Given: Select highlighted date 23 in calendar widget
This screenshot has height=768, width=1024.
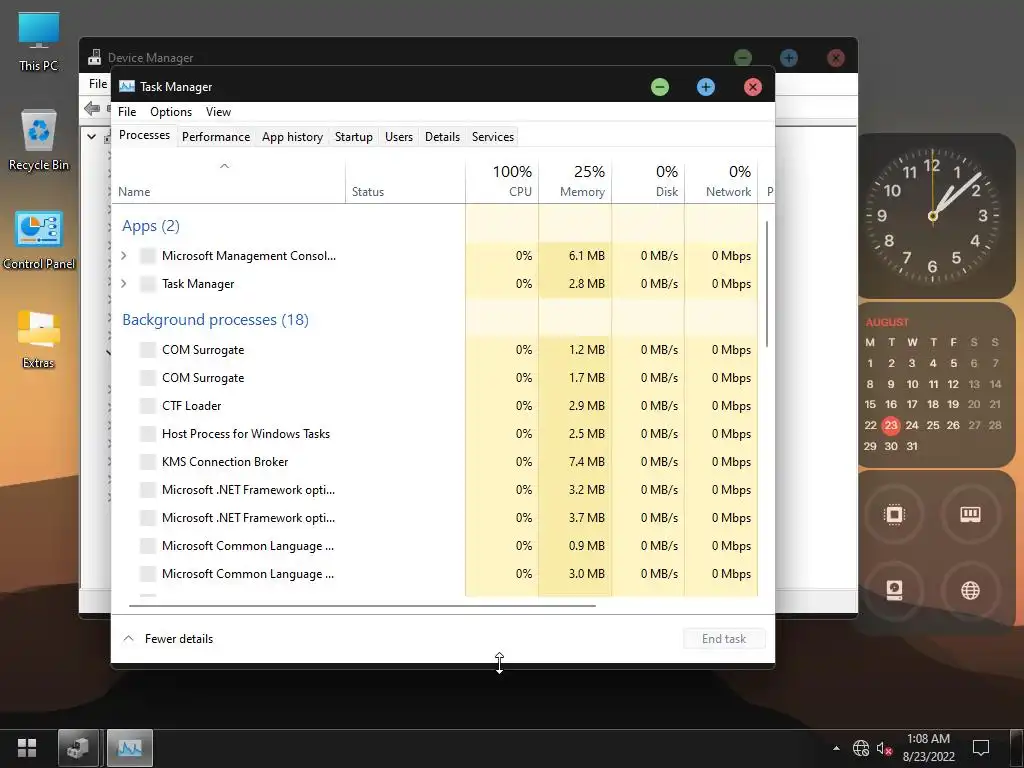Looking at the screenshot, I should [x=891, y=425].
